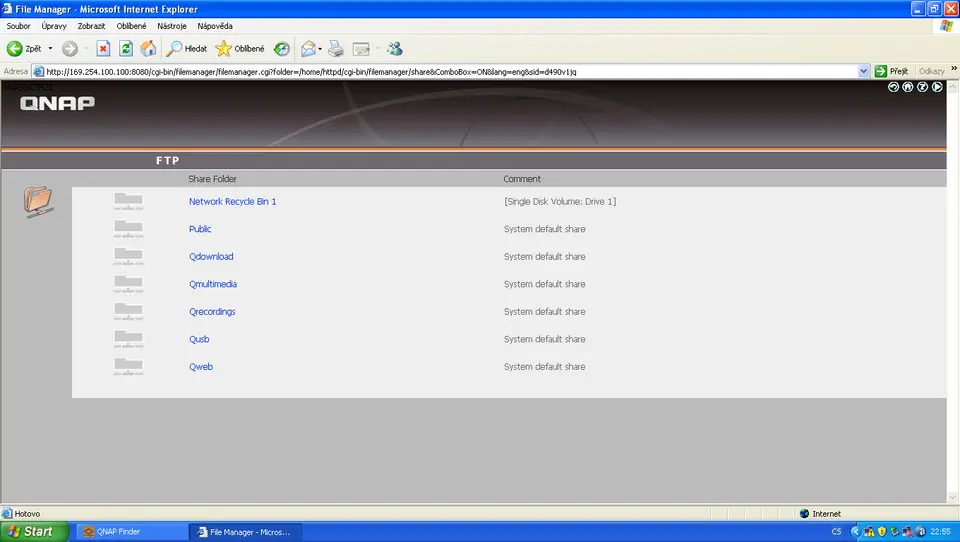Viewport: 960px width, 542px height.
Task: Click the QNAP help question mark icon
Action: tap(922, 87)
